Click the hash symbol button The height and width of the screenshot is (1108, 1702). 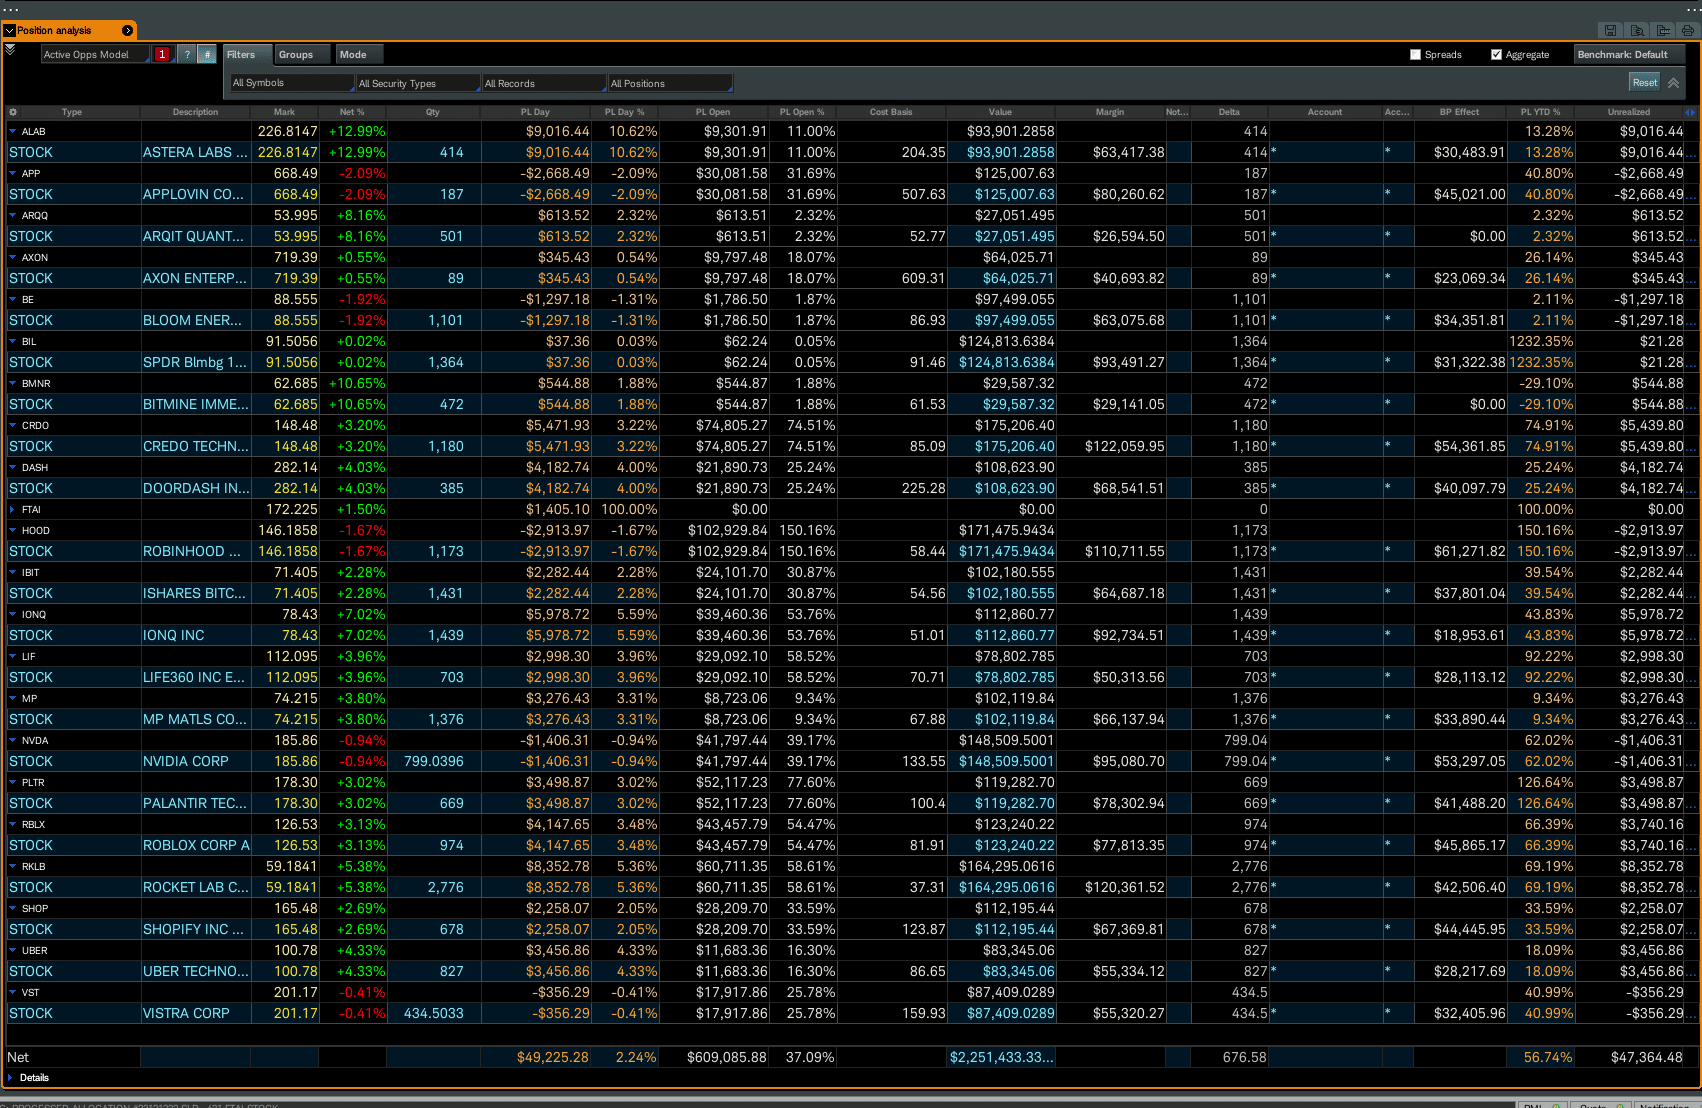[x=207, y=55]
